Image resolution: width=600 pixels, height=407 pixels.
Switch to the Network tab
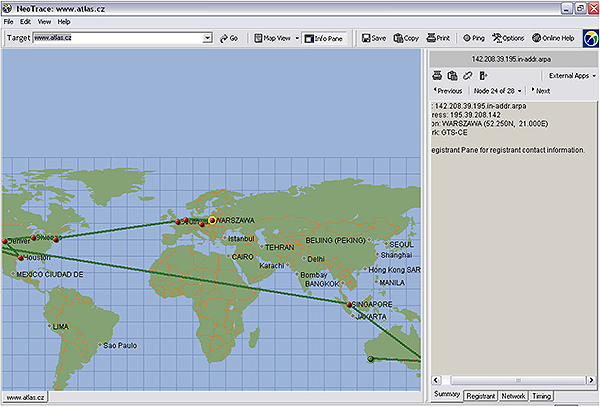pos(513,396)
